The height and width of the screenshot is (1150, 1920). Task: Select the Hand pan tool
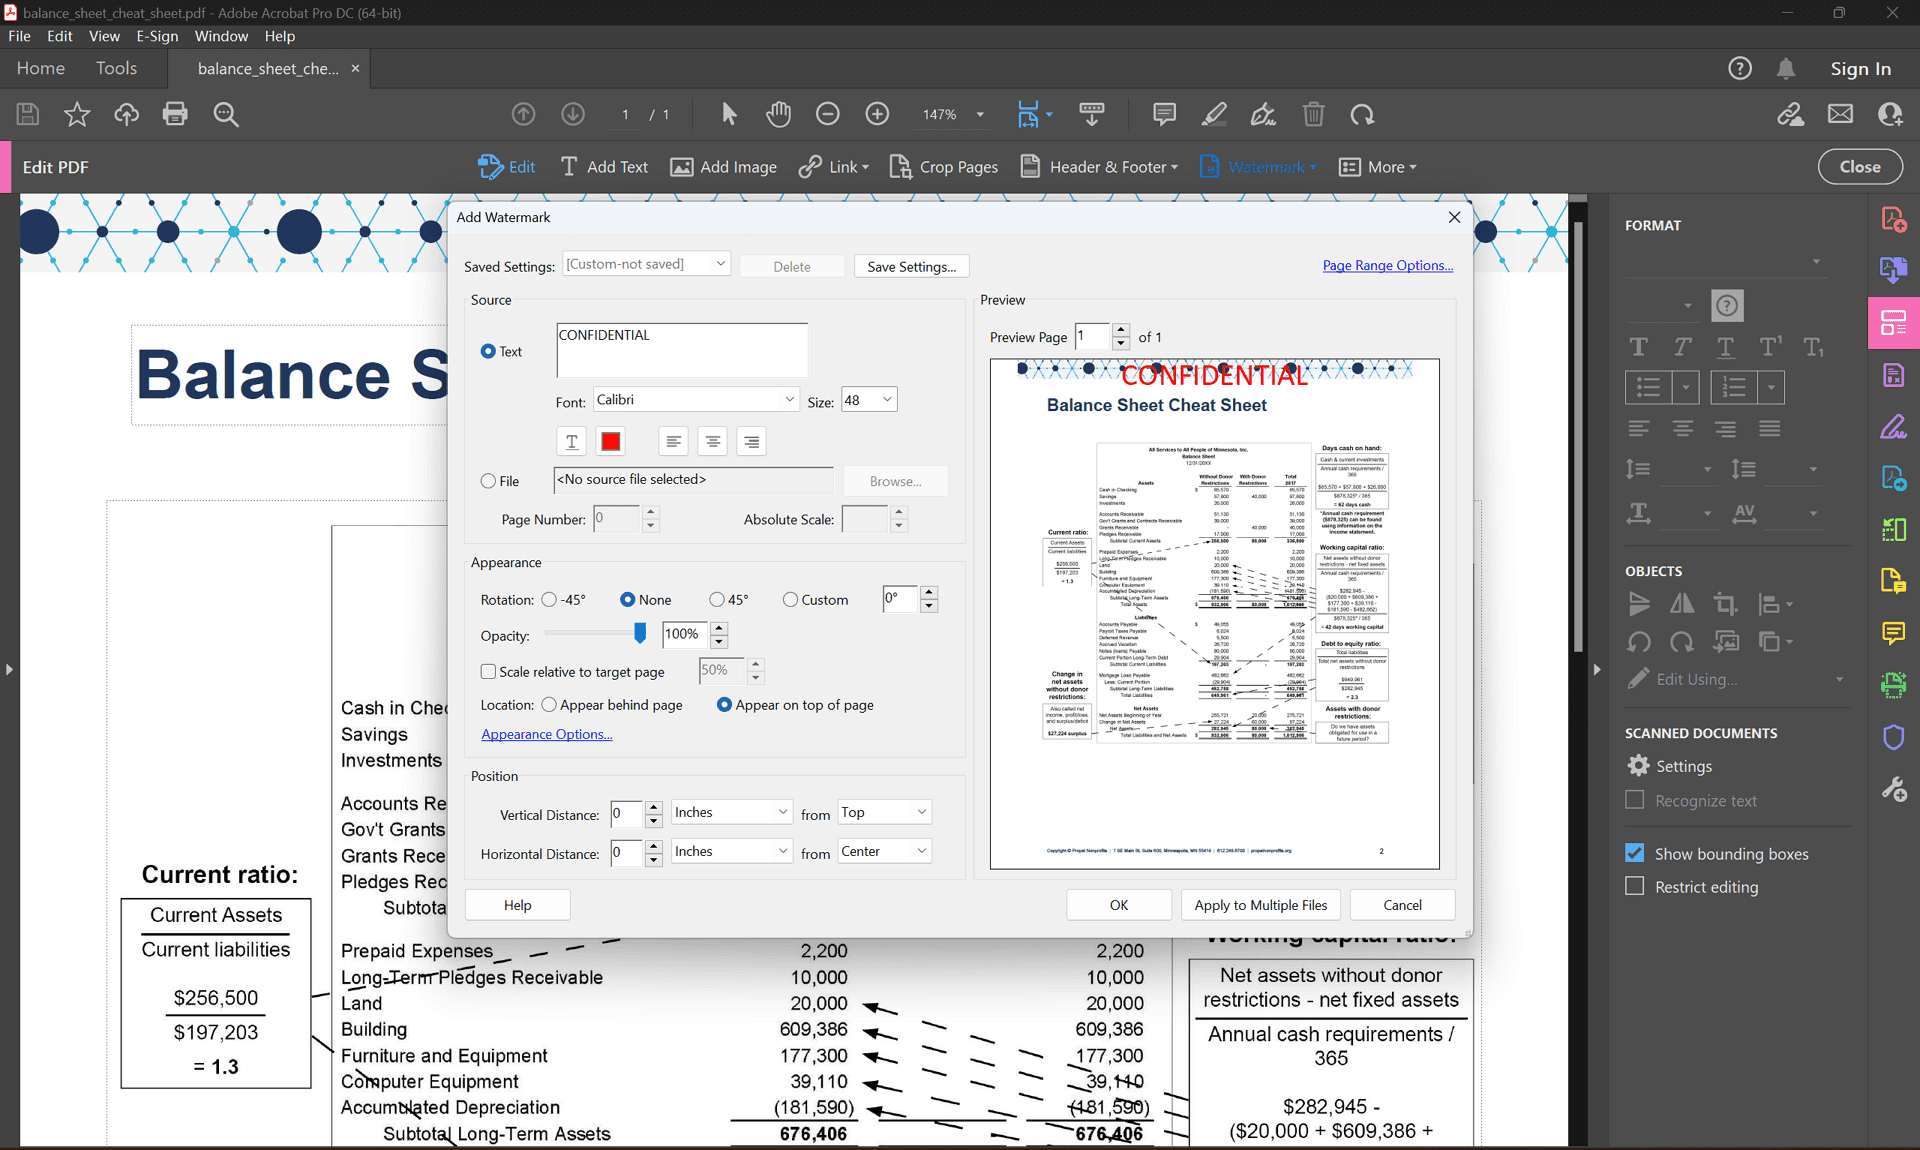click(x=778, y=114)
